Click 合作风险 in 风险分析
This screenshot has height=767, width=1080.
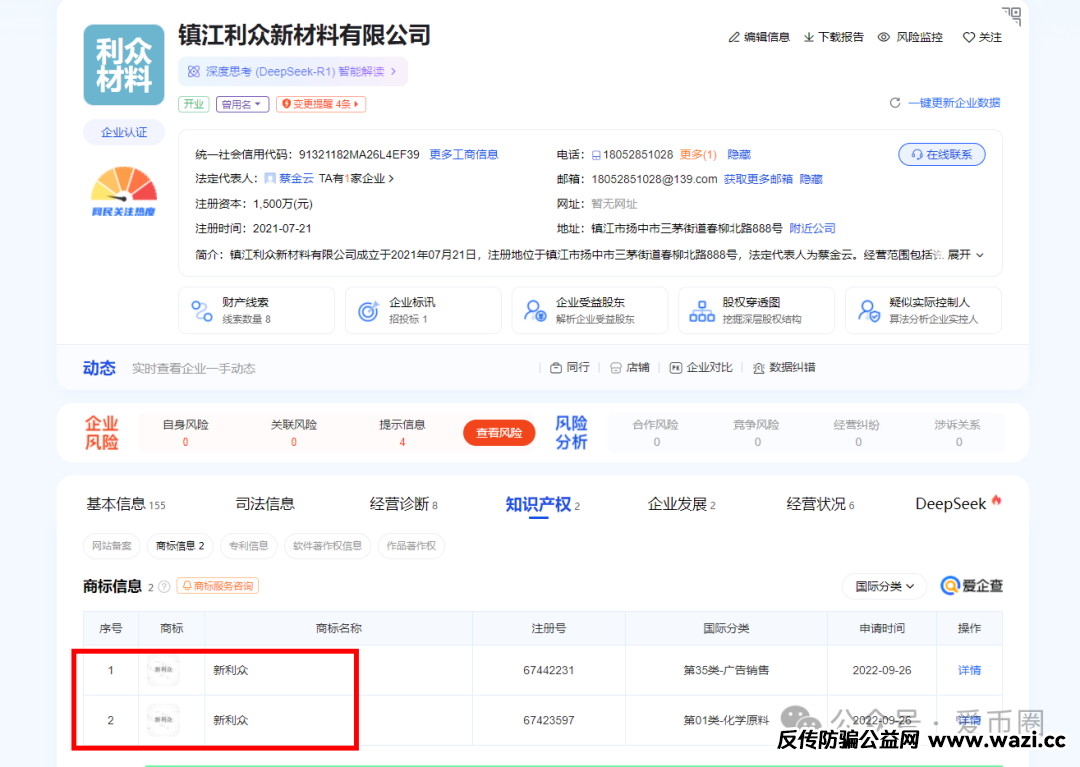click(656, 433)
